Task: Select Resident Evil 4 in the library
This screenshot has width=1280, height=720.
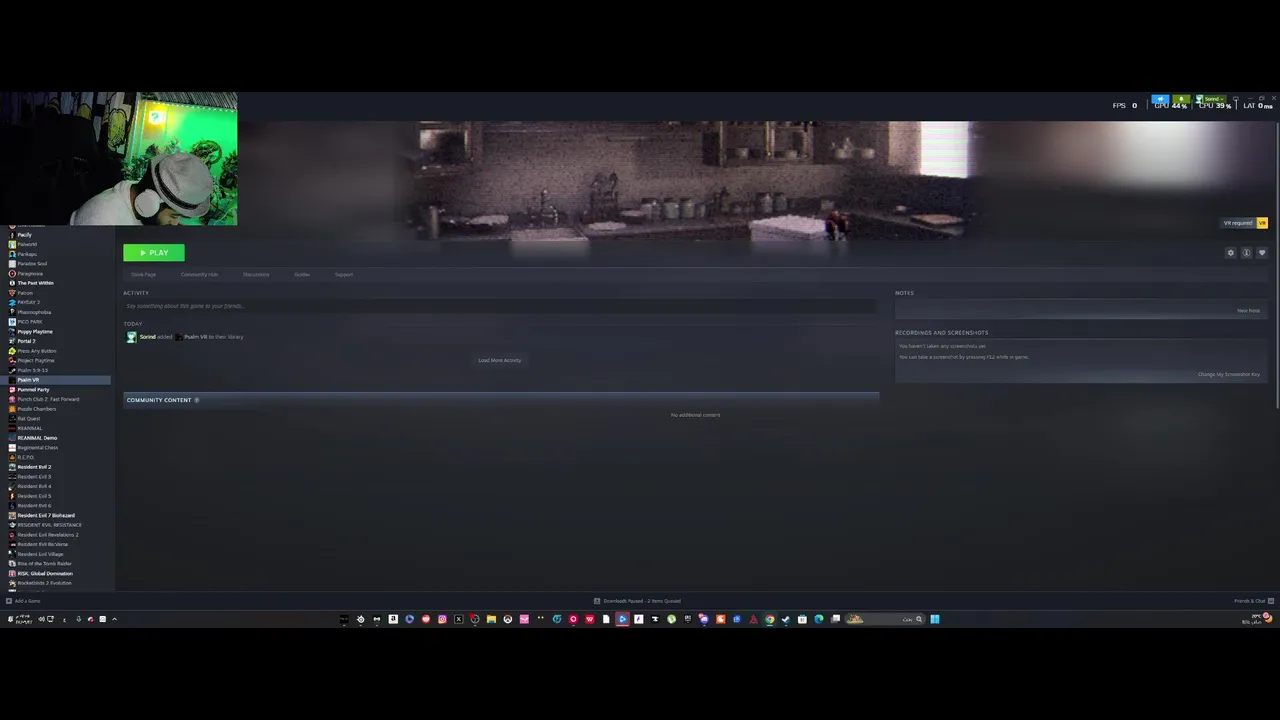Action: click(34, 486)
